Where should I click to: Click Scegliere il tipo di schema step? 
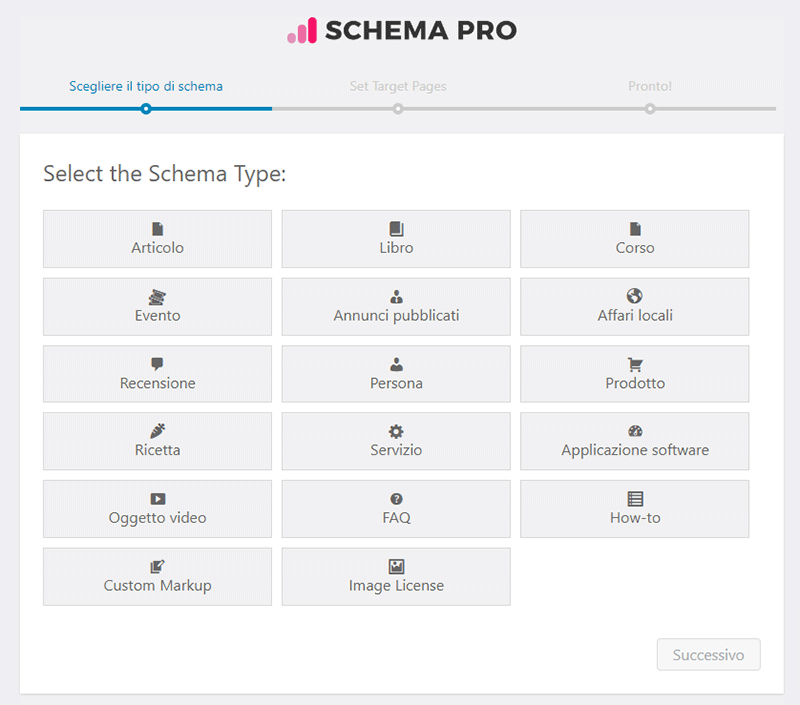click(146, 86)
